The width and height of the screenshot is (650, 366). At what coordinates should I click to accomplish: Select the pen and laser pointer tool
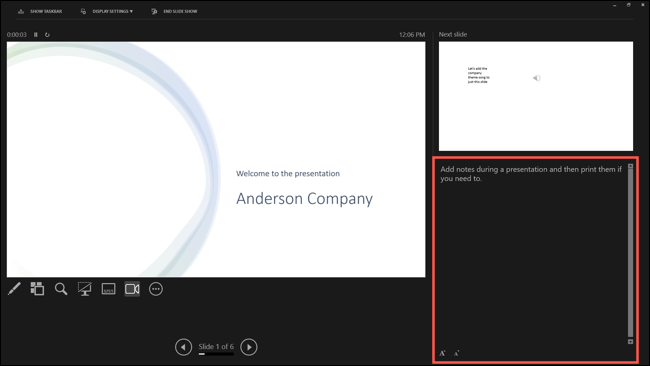coord(14,289)
